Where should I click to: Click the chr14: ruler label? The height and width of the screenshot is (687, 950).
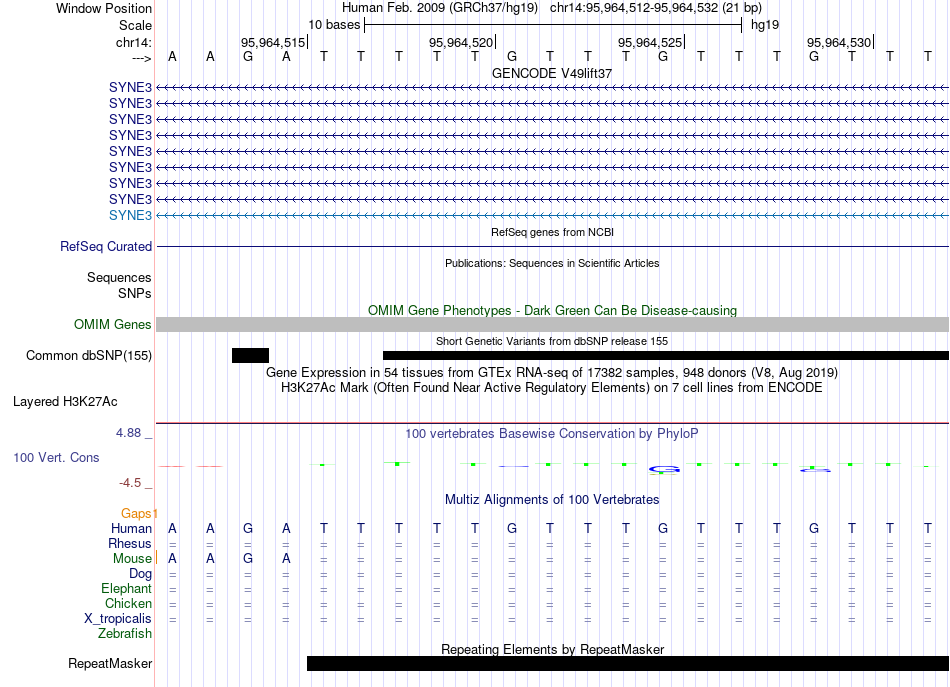[133, 42]
